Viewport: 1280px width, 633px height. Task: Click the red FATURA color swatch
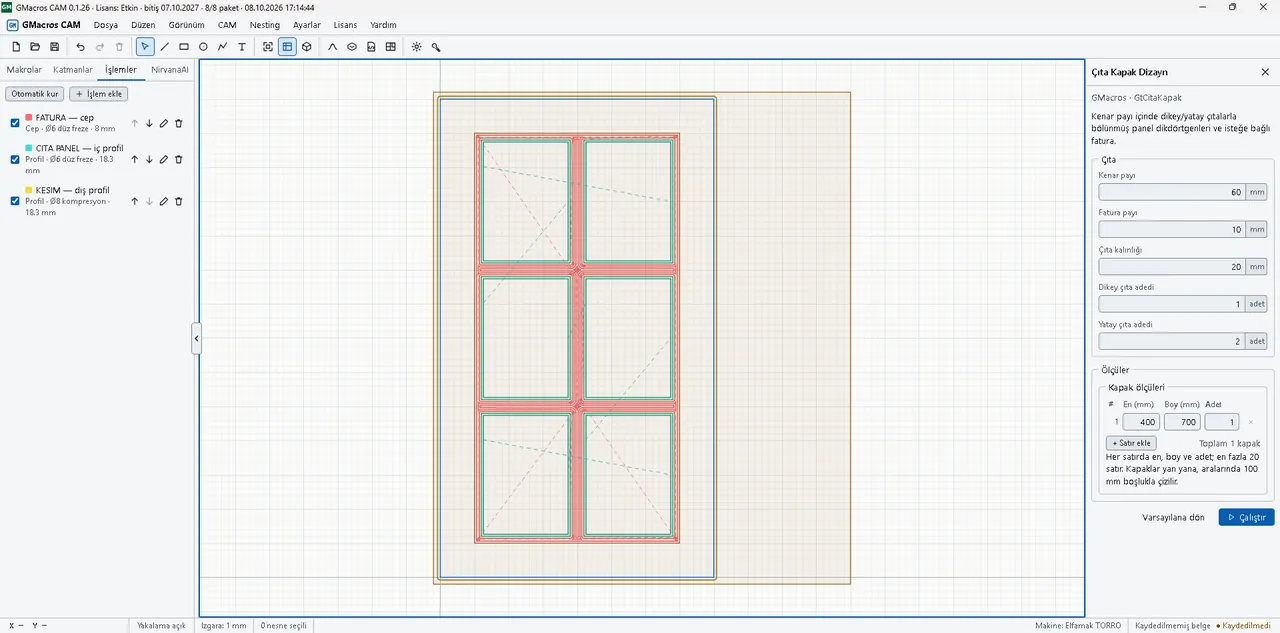click(x=29, y=117)
